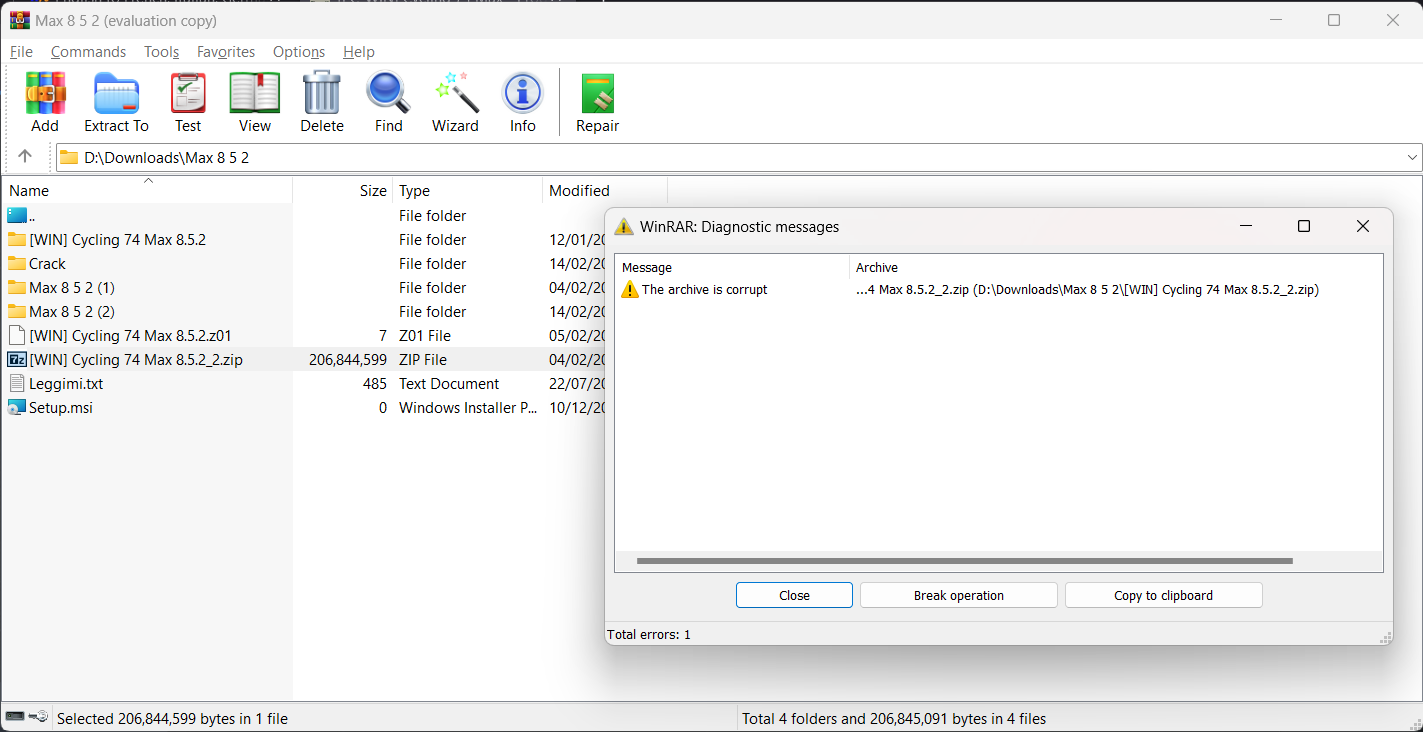Click the parent folder '..' icon
This screenshot has width=1423, height=732.
pyautogui.click(x=16, y=215)
